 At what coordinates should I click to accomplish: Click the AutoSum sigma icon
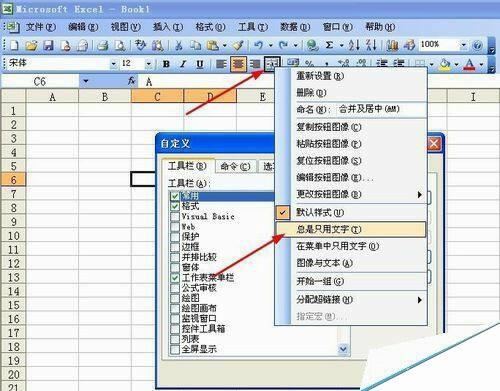[329, 45]
